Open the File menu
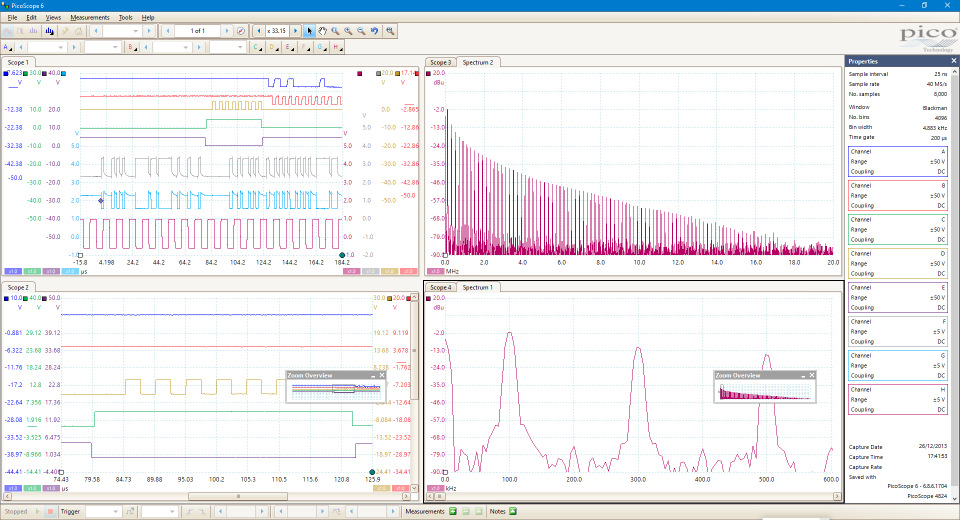 coord(12,18)
